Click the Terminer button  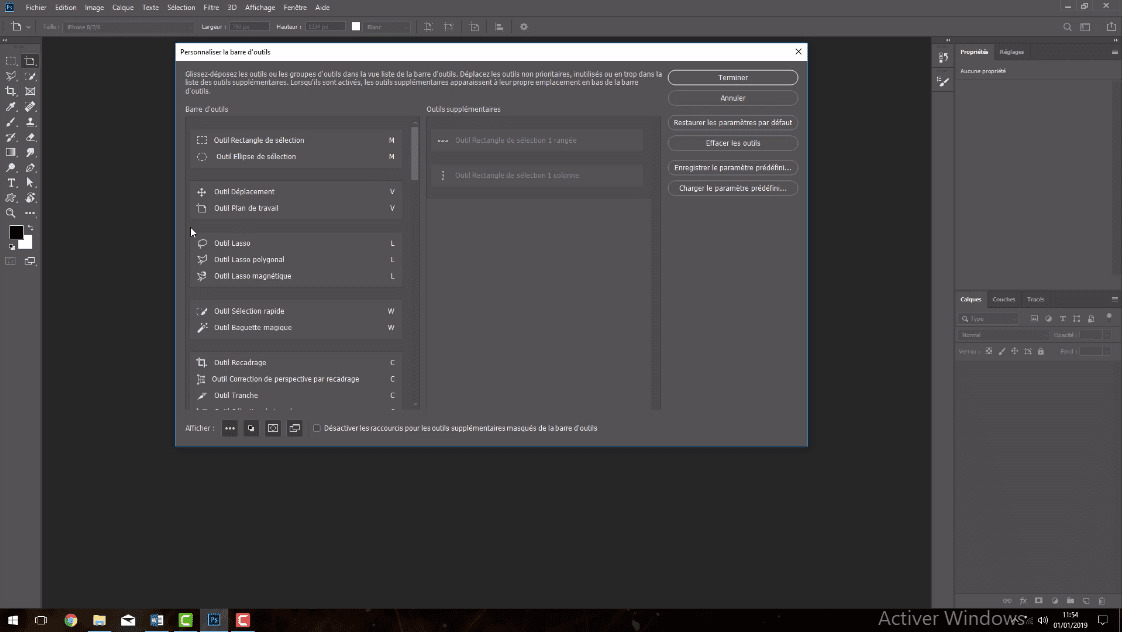point(733,77)
